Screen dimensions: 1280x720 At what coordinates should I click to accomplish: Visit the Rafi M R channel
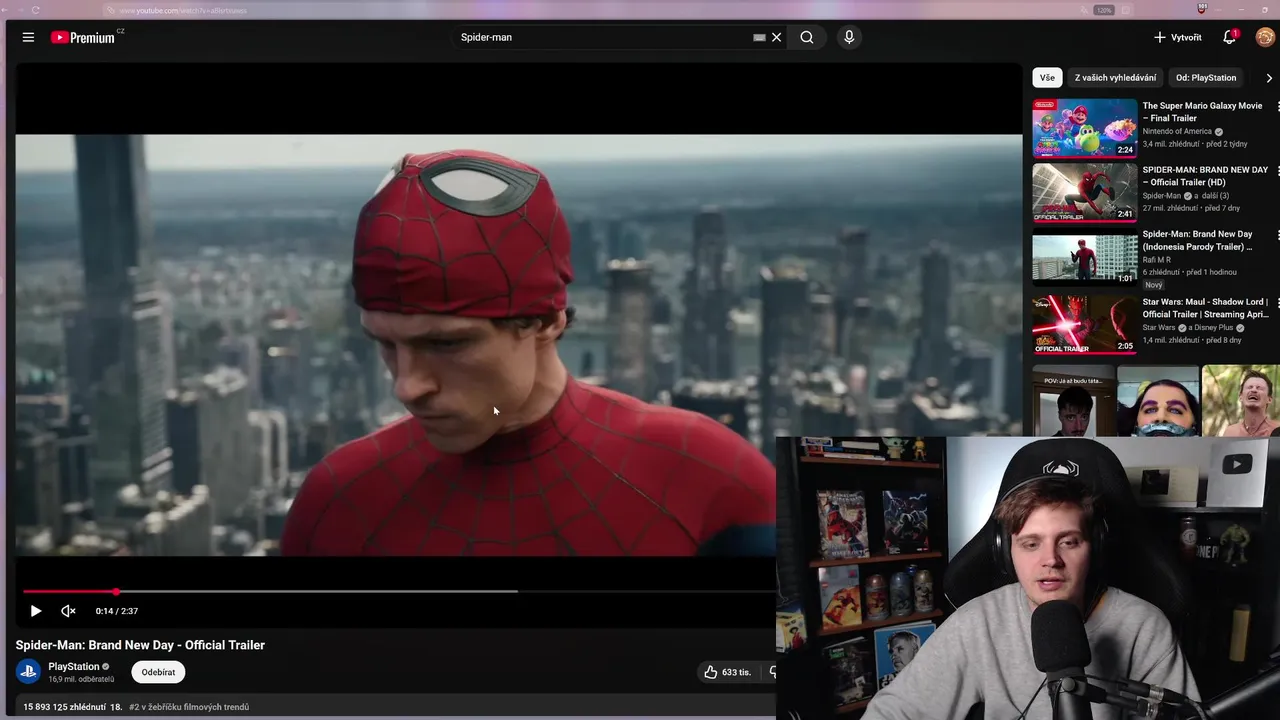point(1157,260)
